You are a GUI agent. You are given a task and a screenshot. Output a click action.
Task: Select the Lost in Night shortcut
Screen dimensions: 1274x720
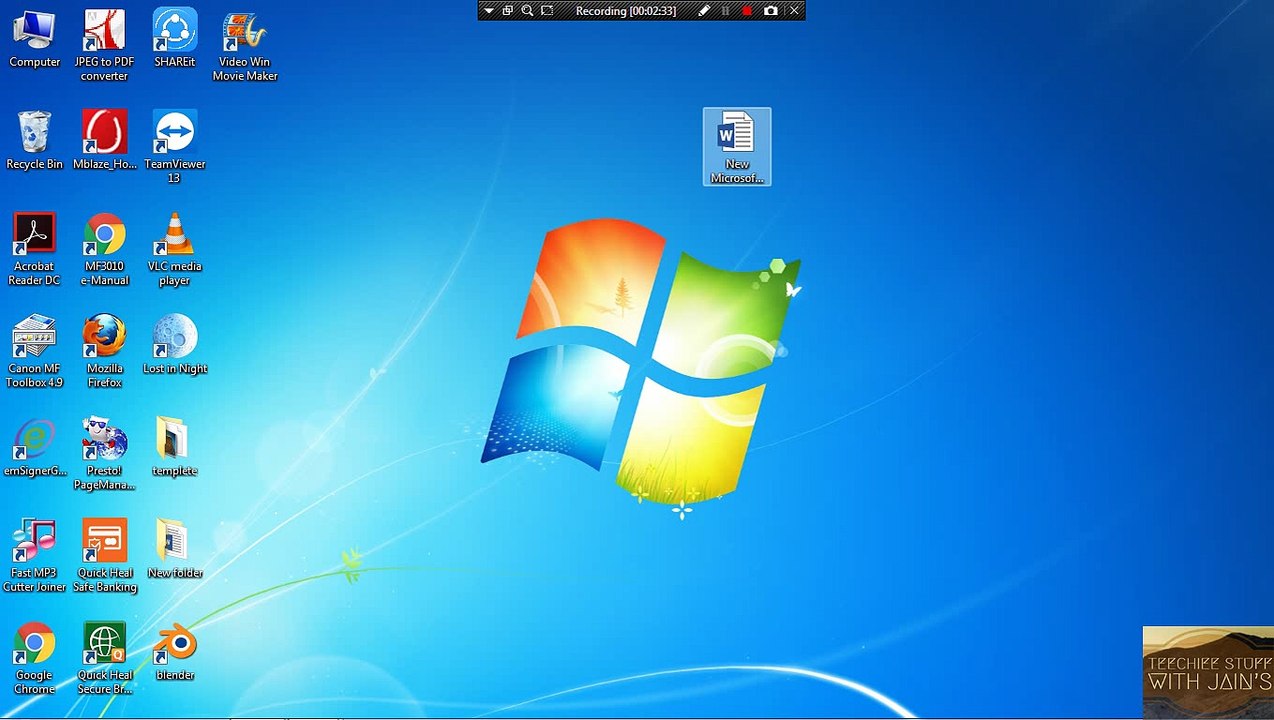pyautogui.click(x=174, y=345)
